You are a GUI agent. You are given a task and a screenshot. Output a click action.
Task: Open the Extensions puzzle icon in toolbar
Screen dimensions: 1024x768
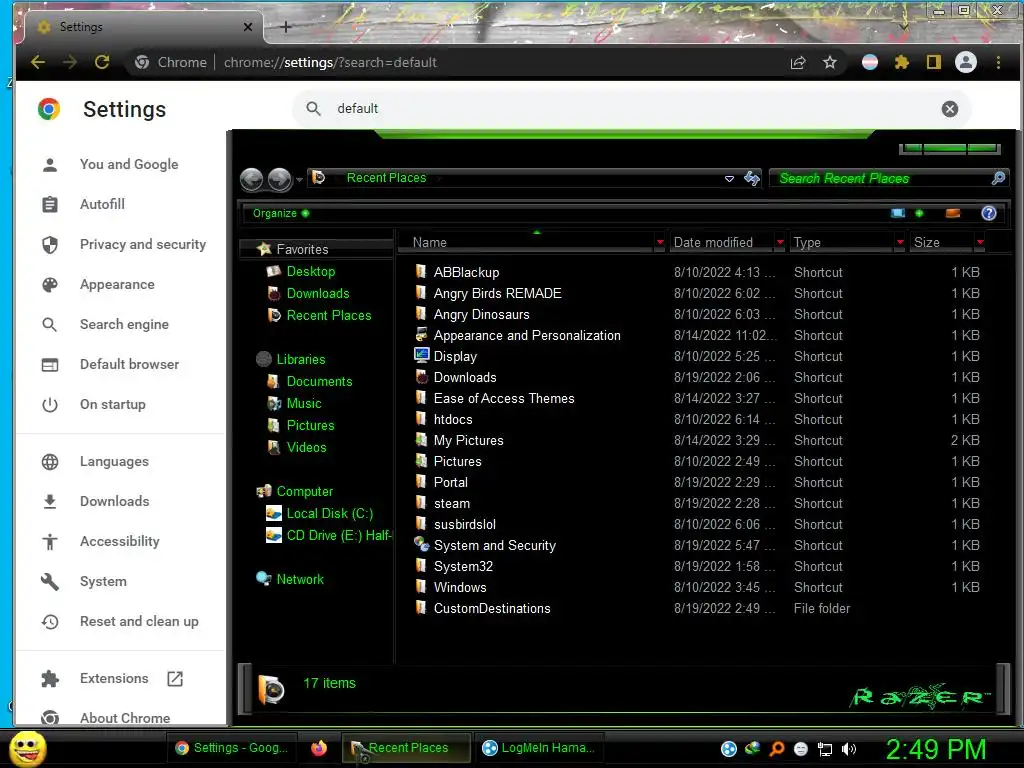(901, 62)
